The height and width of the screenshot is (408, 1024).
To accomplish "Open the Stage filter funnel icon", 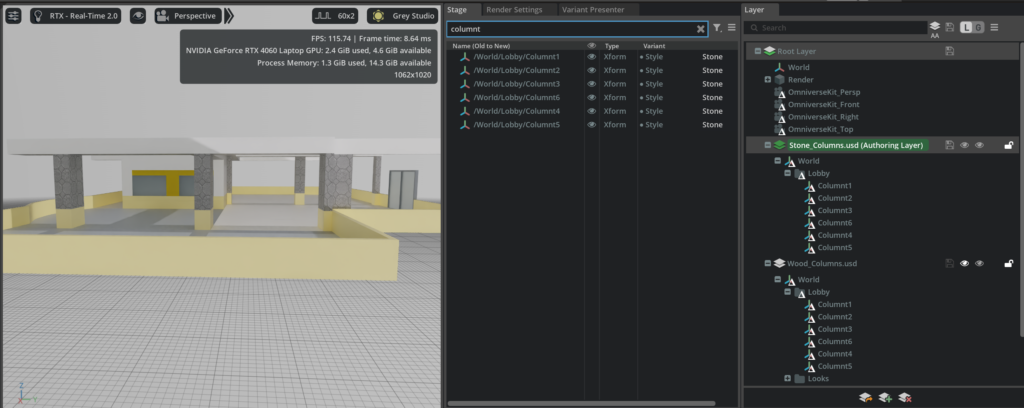I will coord(717,29).
